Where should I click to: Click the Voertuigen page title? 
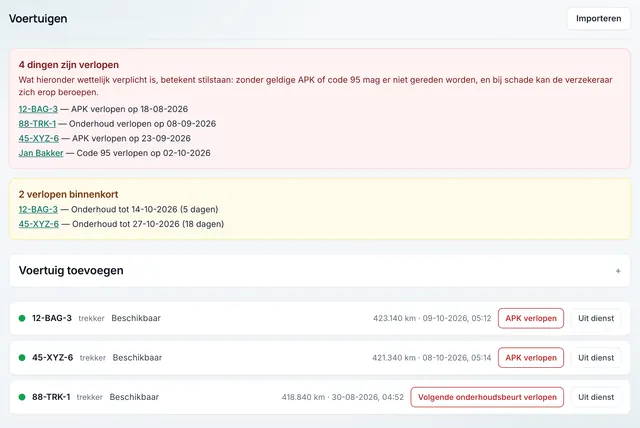coord(38,19)
